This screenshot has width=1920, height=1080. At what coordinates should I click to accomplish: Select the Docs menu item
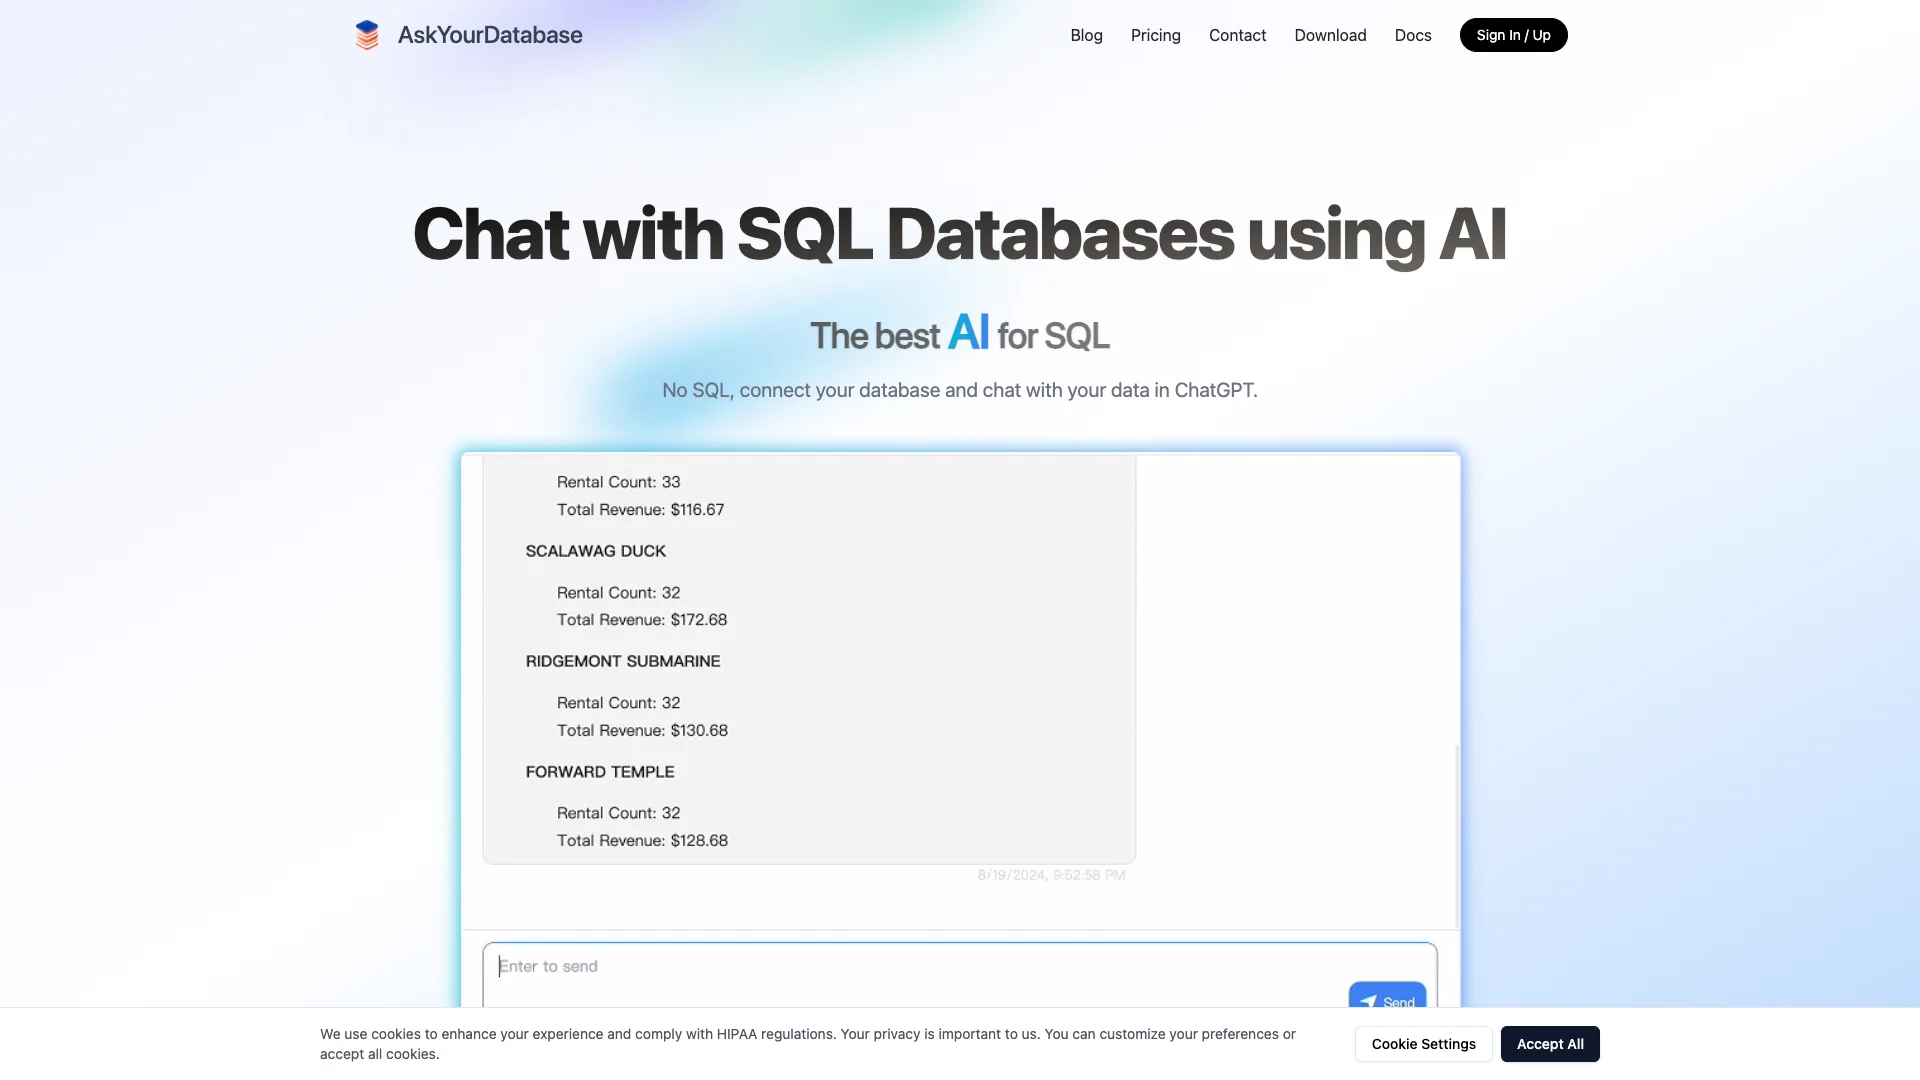[x=1412, y=35]
